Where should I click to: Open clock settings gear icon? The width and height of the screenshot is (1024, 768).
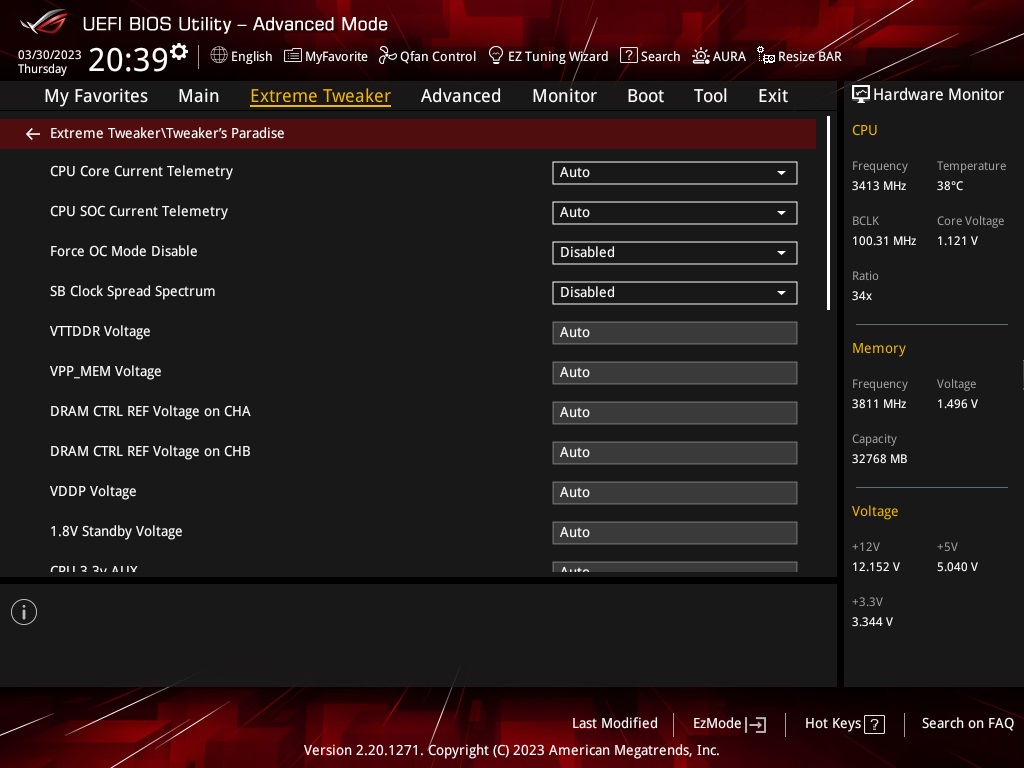tap(179, 52)
